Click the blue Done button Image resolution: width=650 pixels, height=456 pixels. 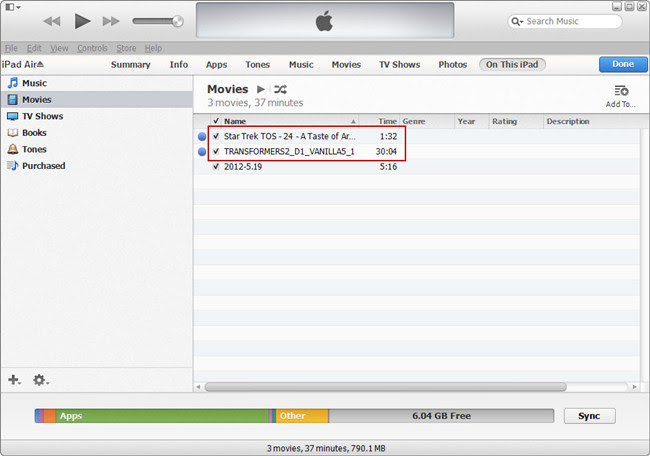tap(623, 64)
